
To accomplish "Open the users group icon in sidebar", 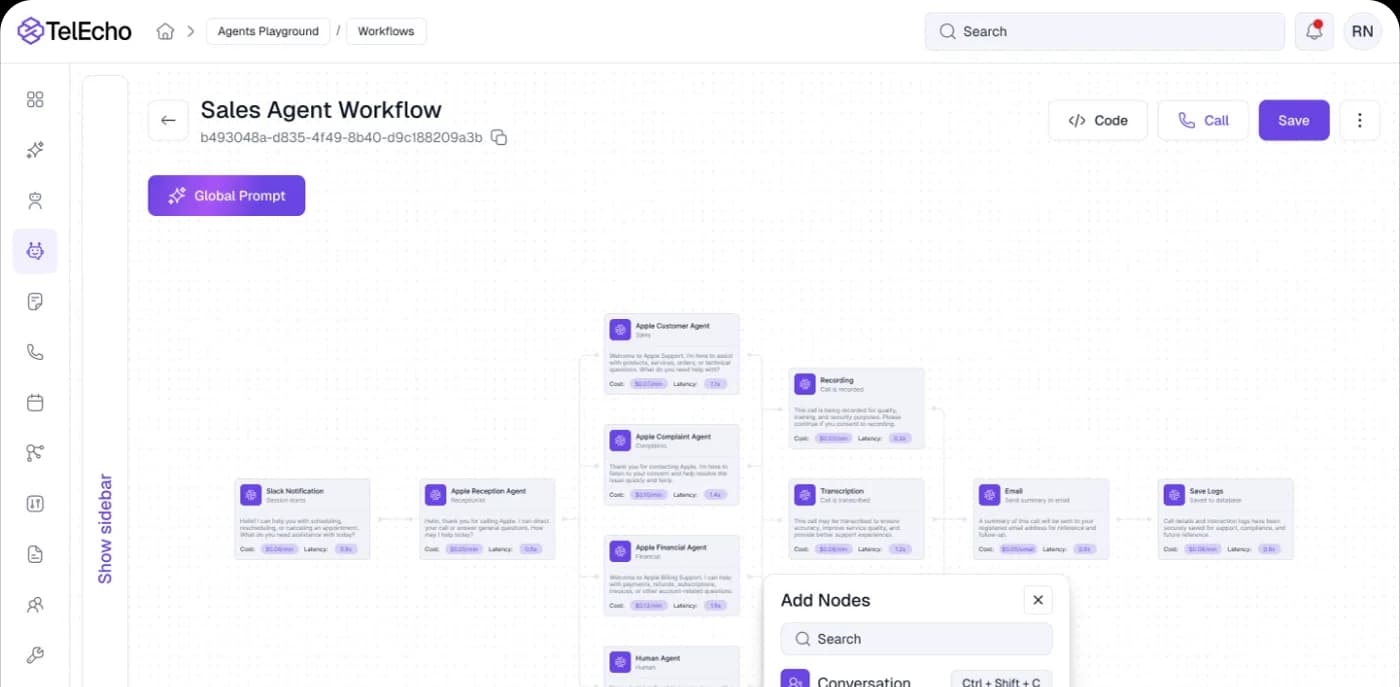I will tap(35, 605).
